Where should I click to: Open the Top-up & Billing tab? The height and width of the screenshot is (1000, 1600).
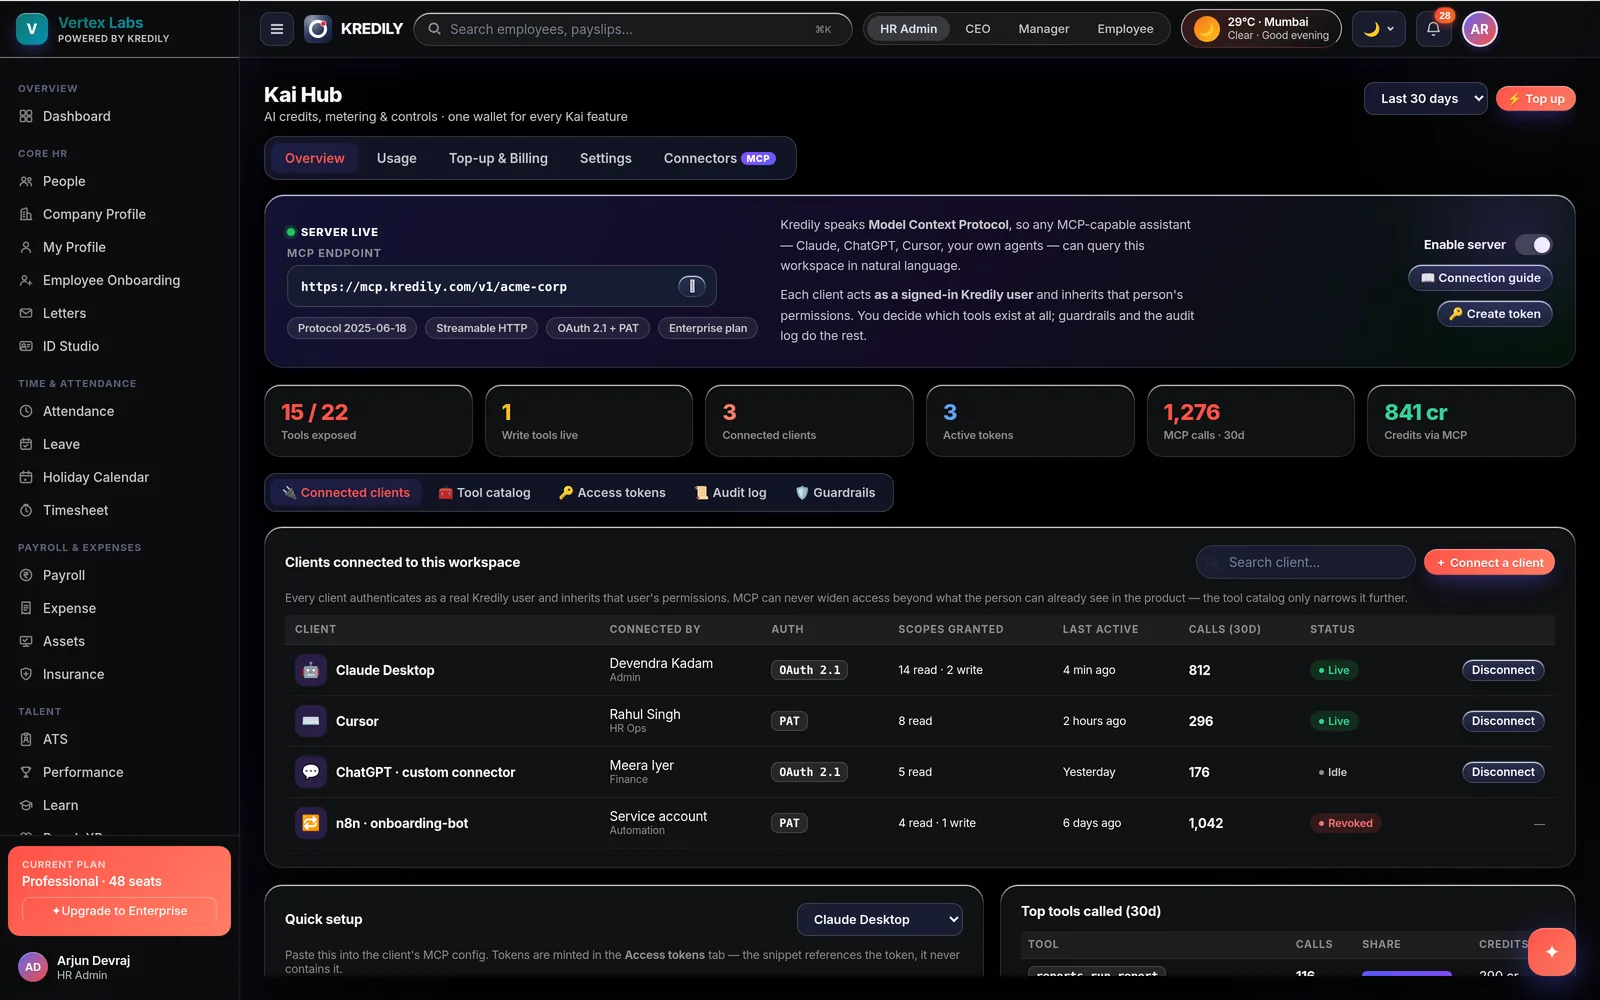(x=498, y=158)
